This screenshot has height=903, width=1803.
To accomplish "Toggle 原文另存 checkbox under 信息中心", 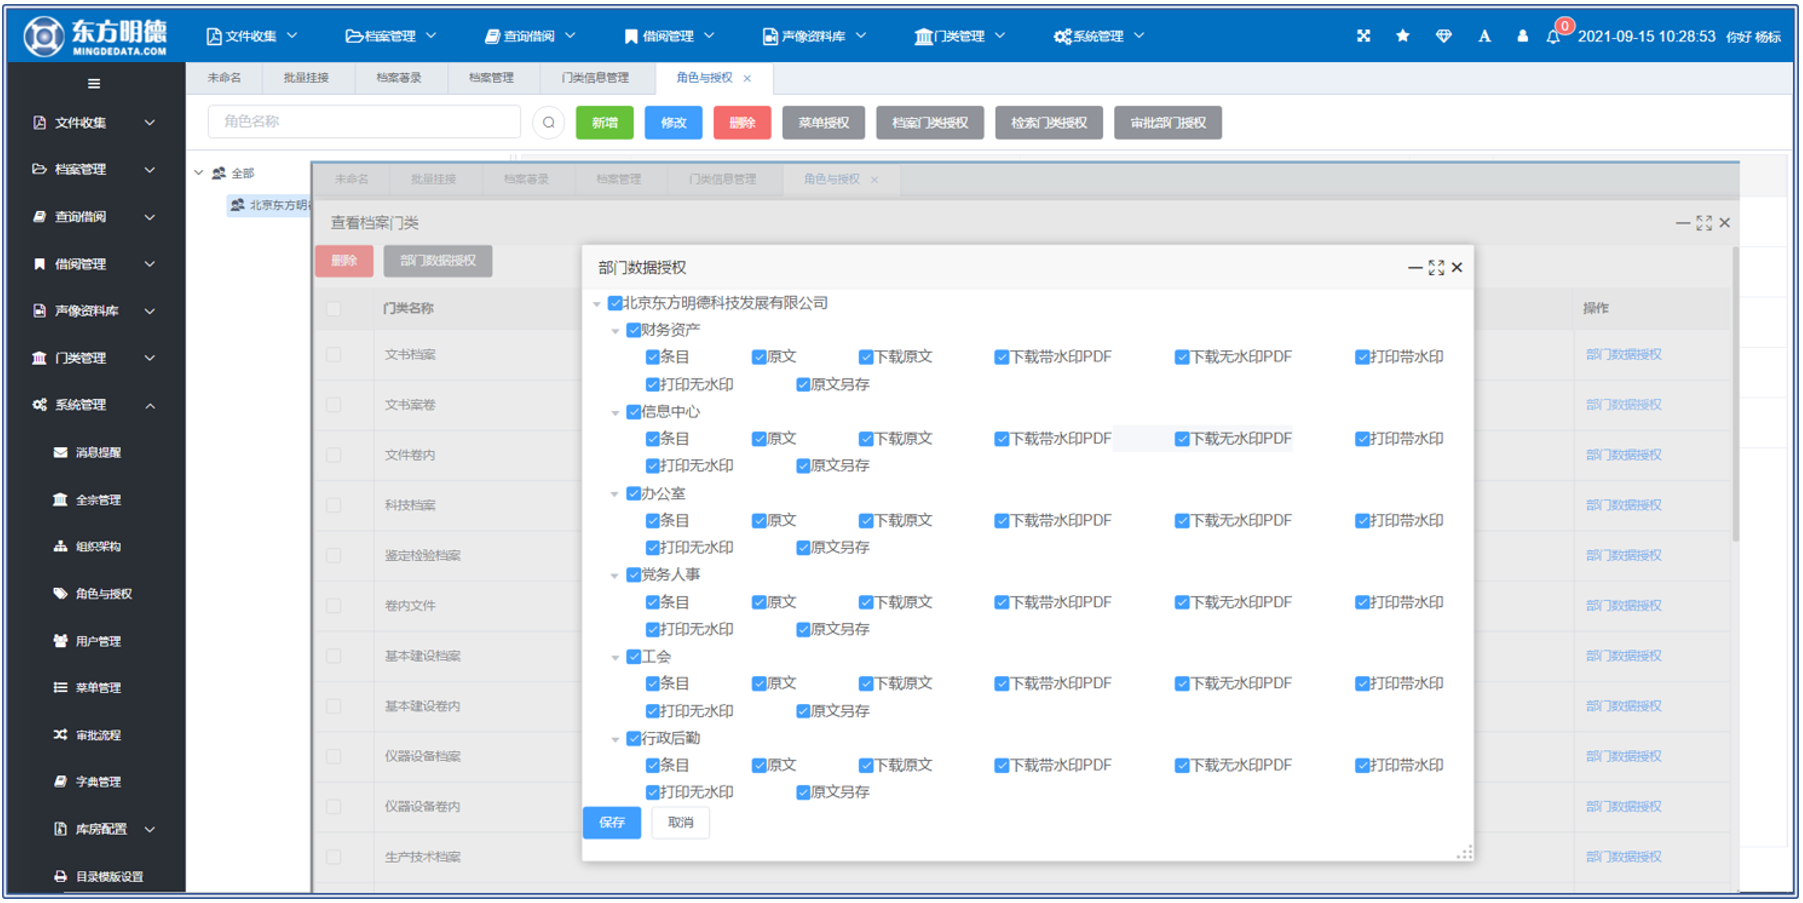I will click(x=803, y=466).
